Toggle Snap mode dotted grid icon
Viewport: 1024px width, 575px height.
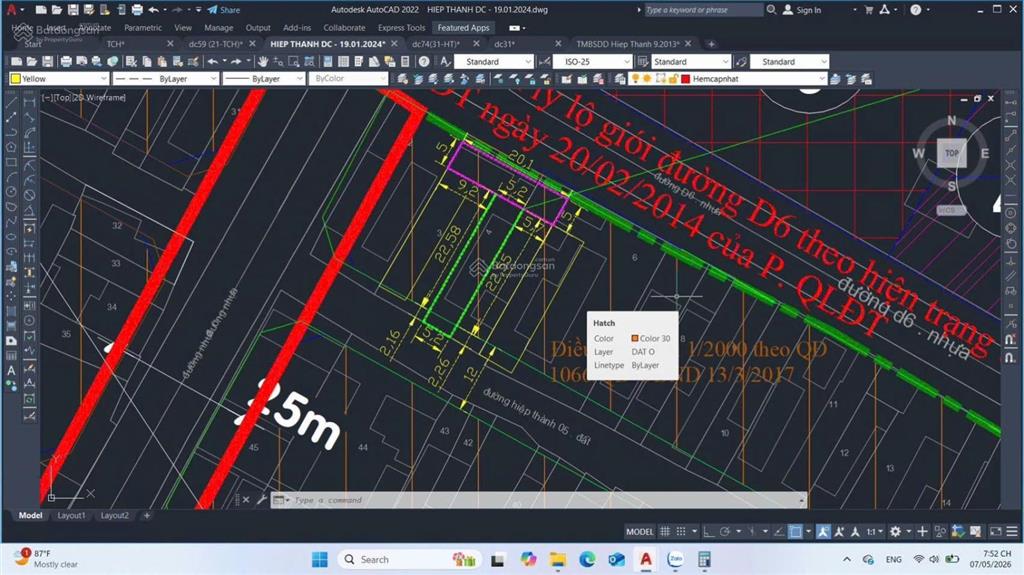[x=680, y=531]
